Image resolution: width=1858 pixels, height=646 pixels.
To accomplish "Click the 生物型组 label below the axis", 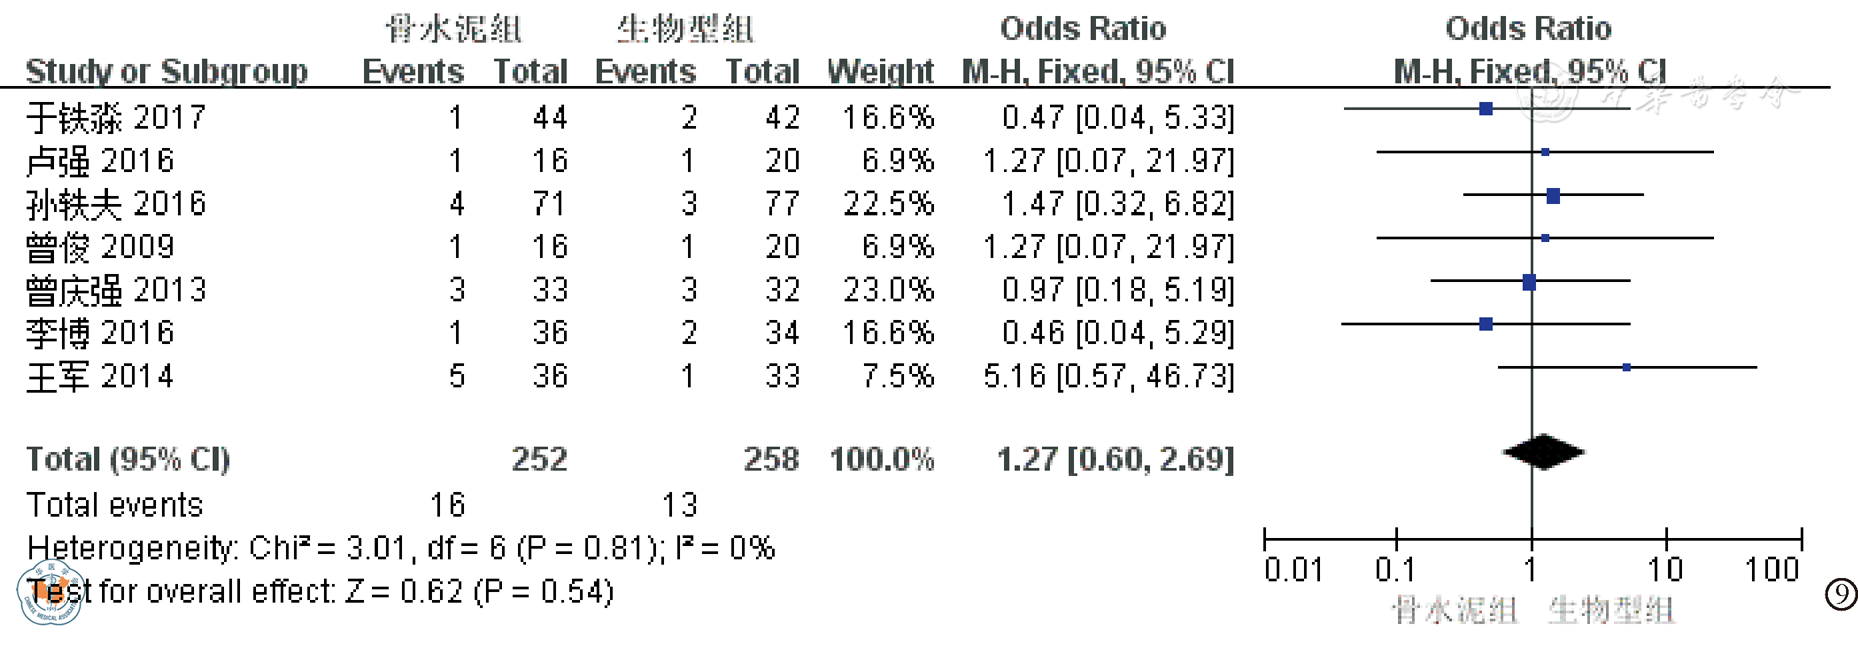I will (1610, 610).
